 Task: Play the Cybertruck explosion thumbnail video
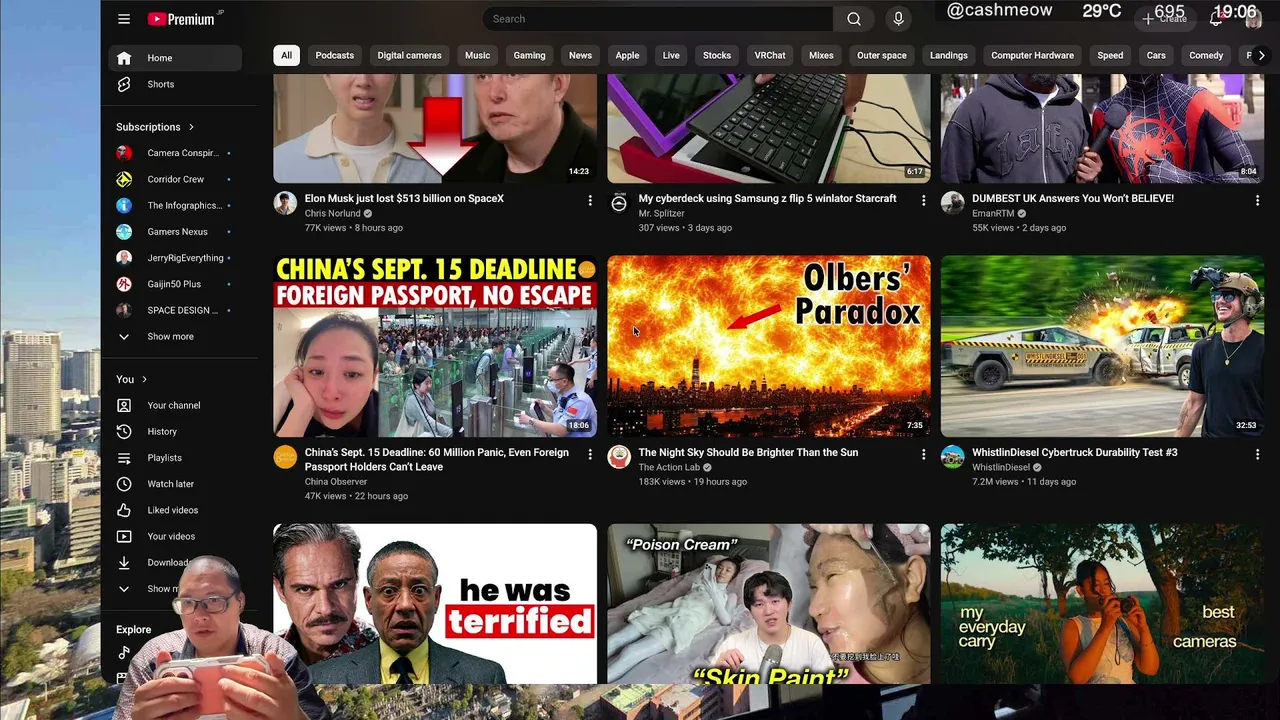coord(1102,346)
